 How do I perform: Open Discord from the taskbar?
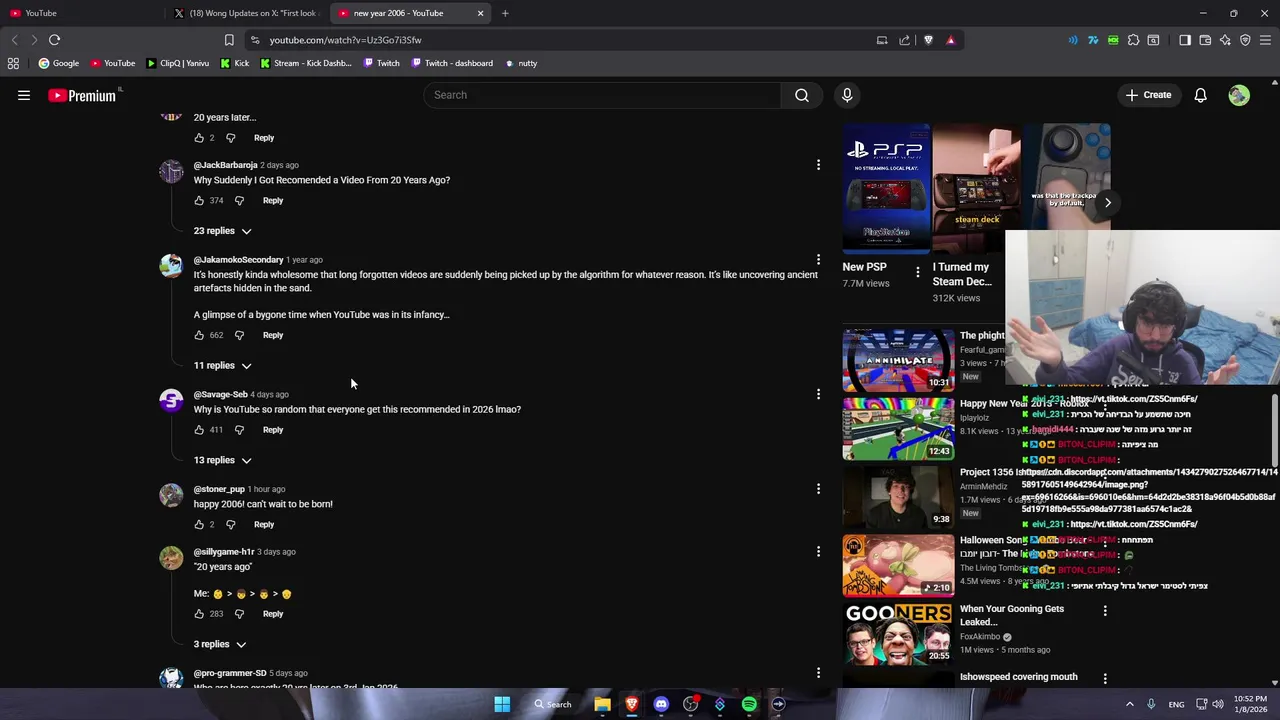[x=661, y=704]
